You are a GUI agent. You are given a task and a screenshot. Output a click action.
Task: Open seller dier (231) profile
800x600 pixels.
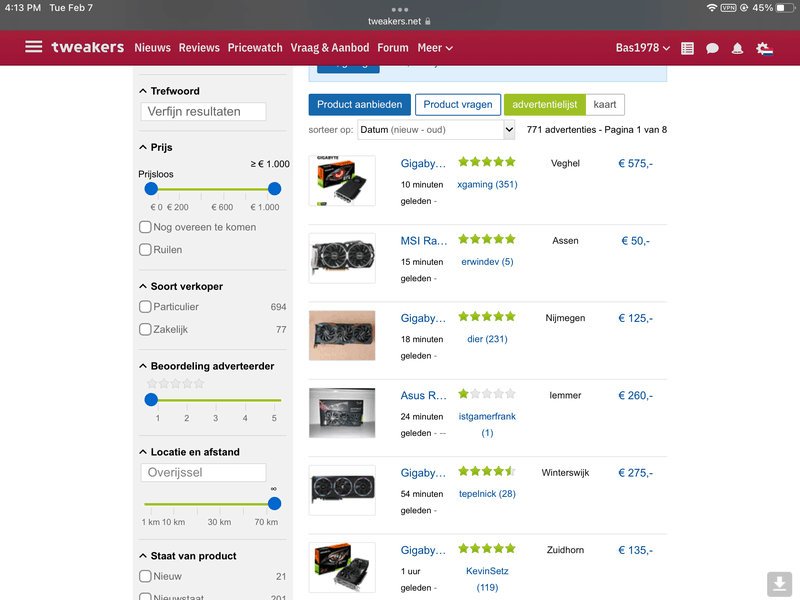pyautogui.click(x=487, y=339)
